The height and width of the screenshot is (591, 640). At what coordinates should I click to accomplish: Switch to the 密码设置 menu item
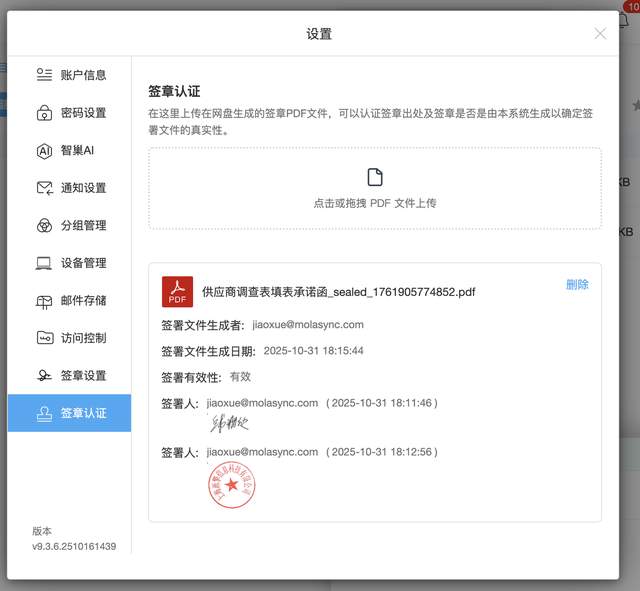(83, 113)
